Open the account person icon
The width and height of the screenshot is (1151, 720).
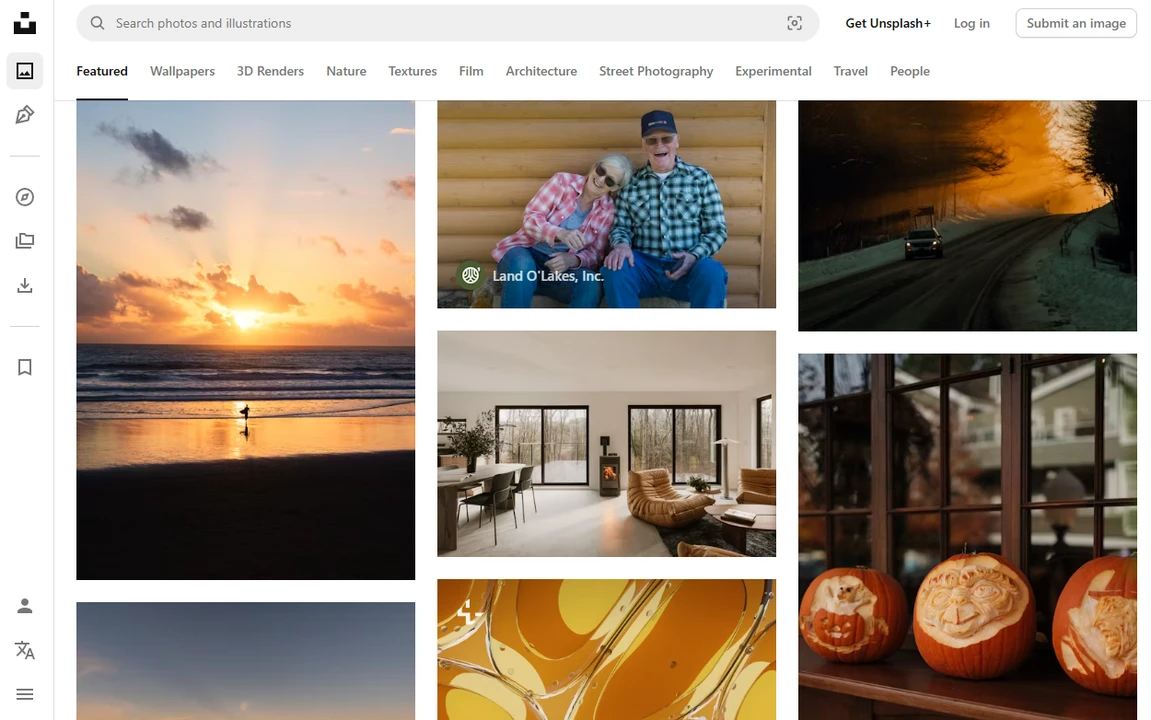[24, 605]
